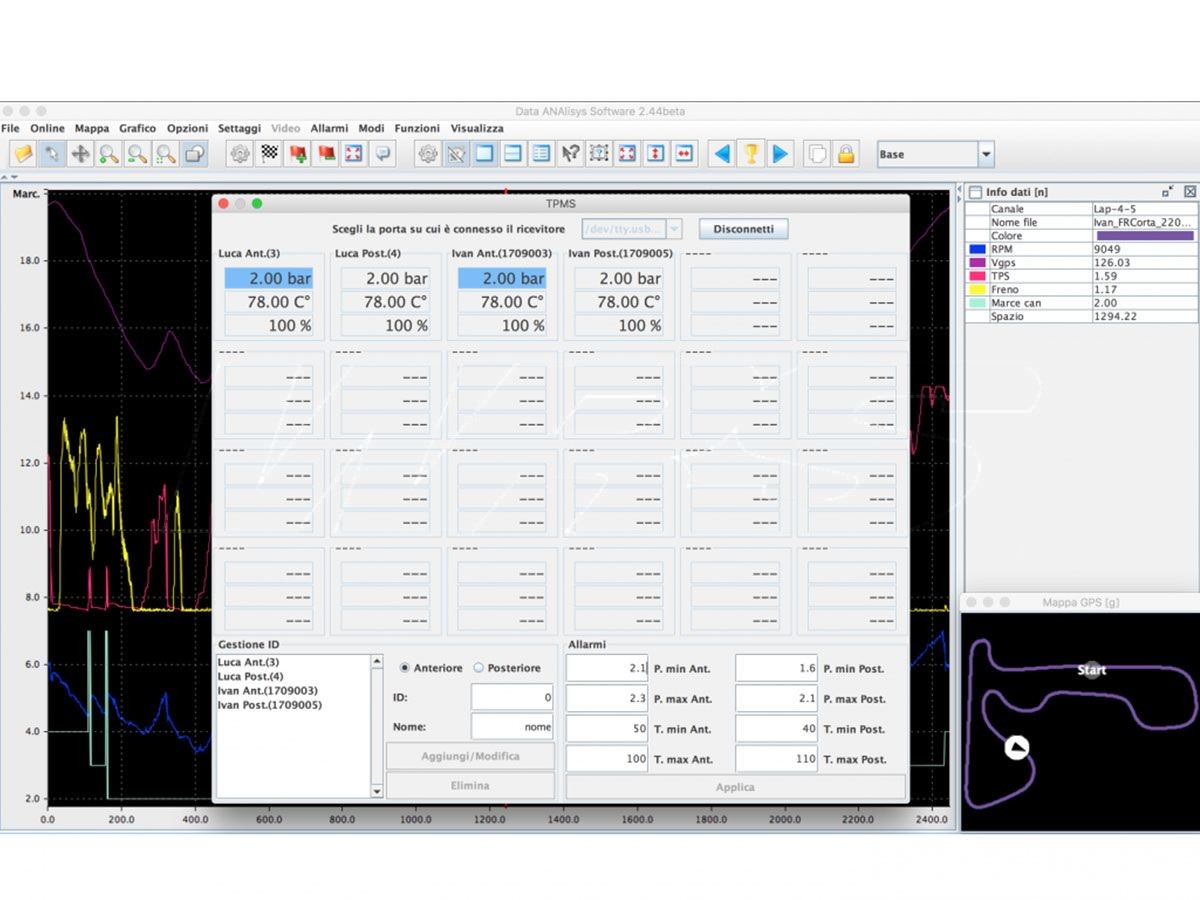Click the padlock icon in toolbar

(846, 154)
